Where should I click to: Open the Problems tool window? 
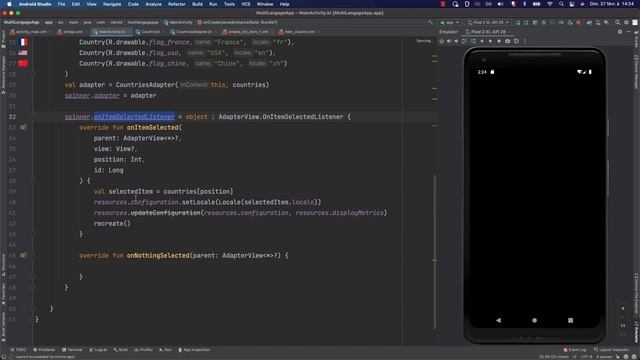(44, 350)
